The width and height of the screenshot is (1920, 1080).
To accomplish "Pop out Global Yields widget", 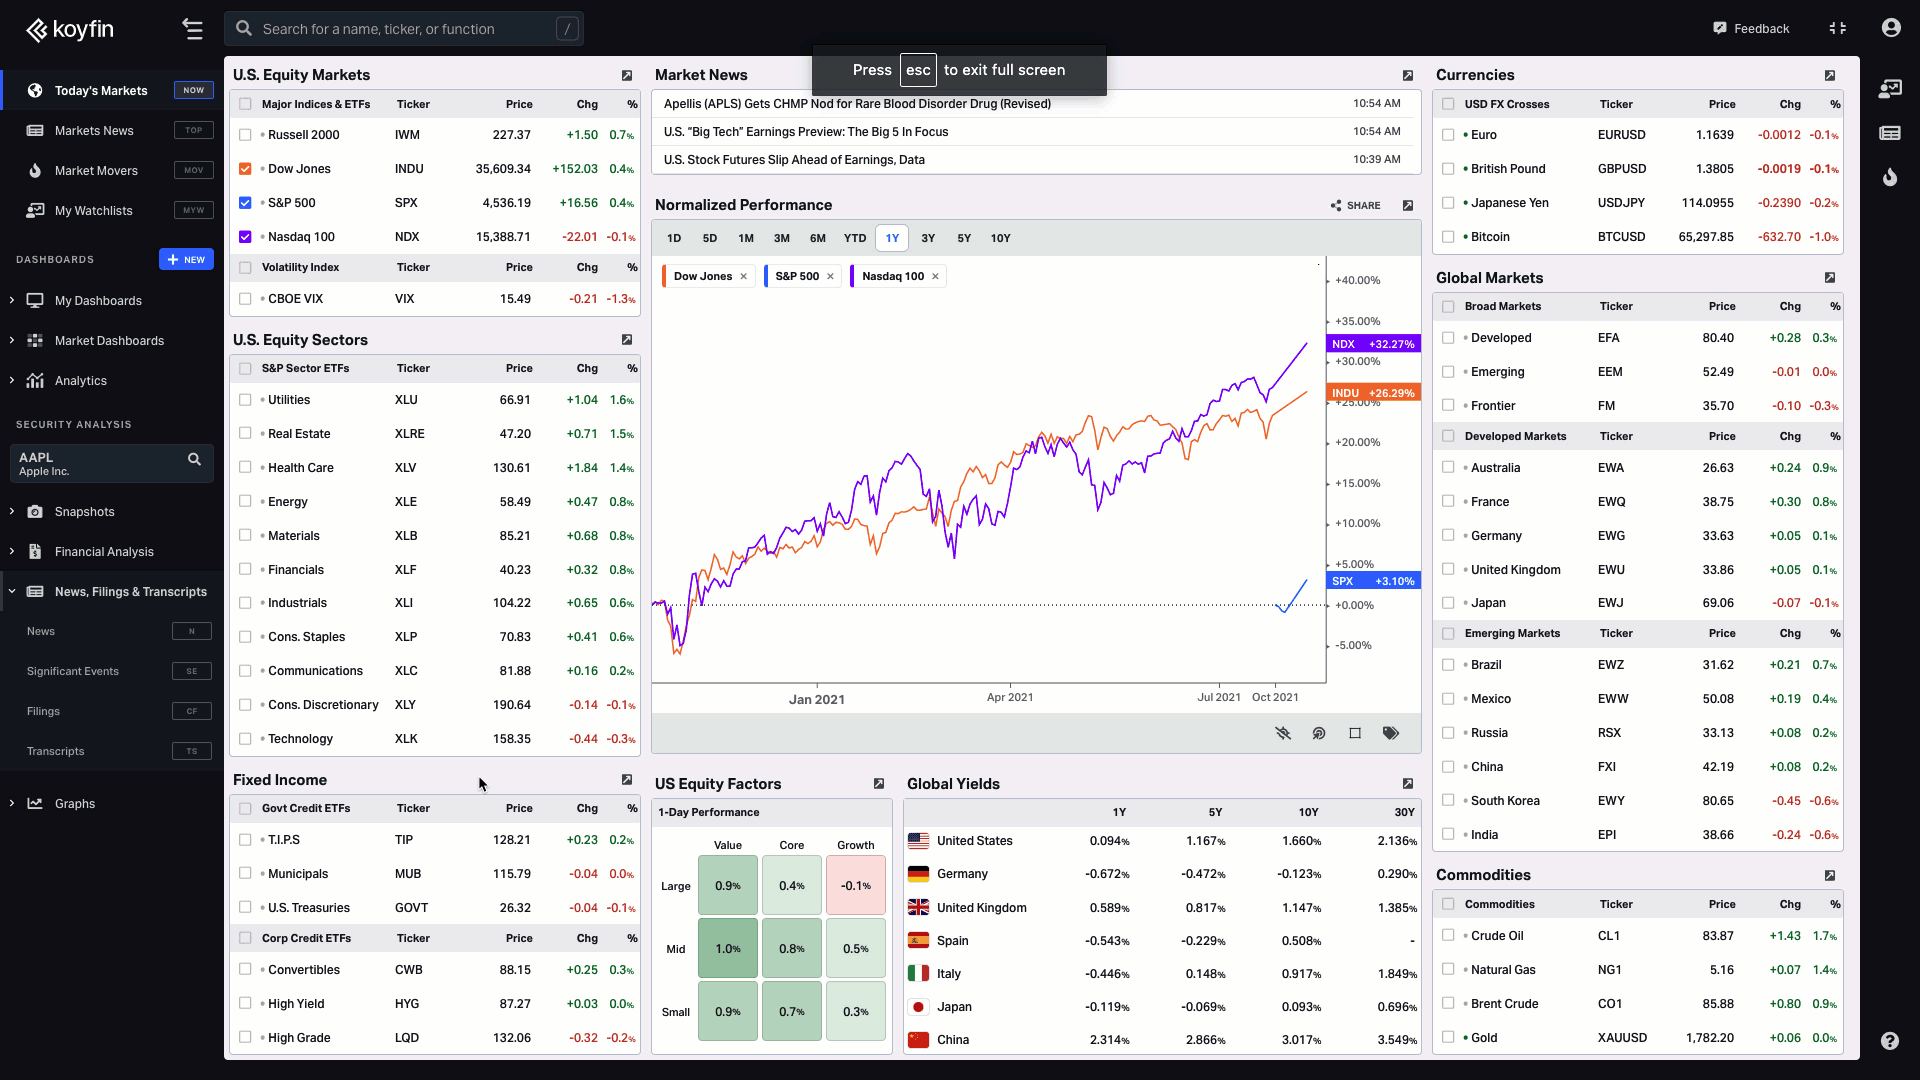I will [1408, 784].
